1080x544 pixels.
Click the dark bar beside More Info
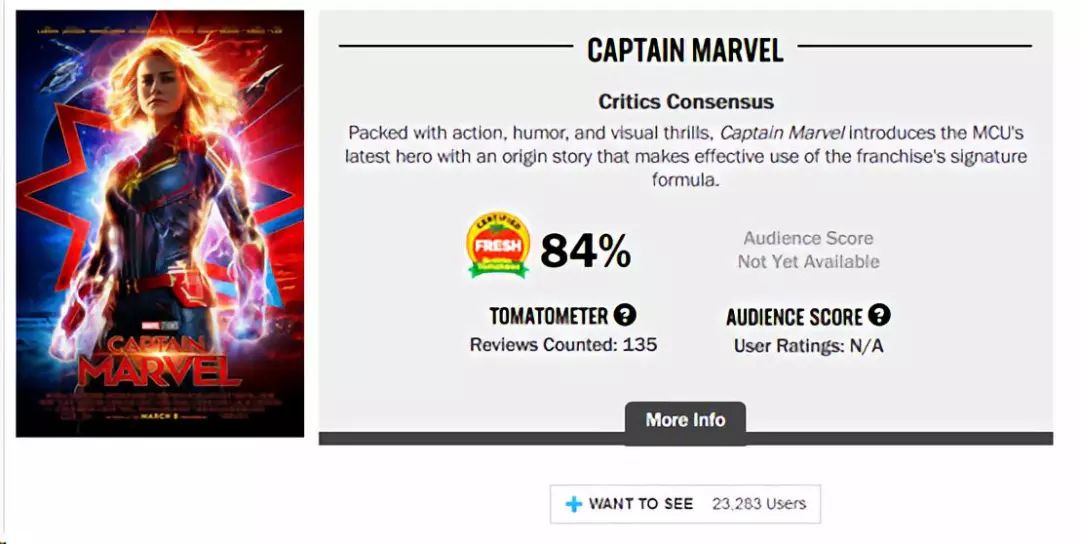tap(900, 438)
